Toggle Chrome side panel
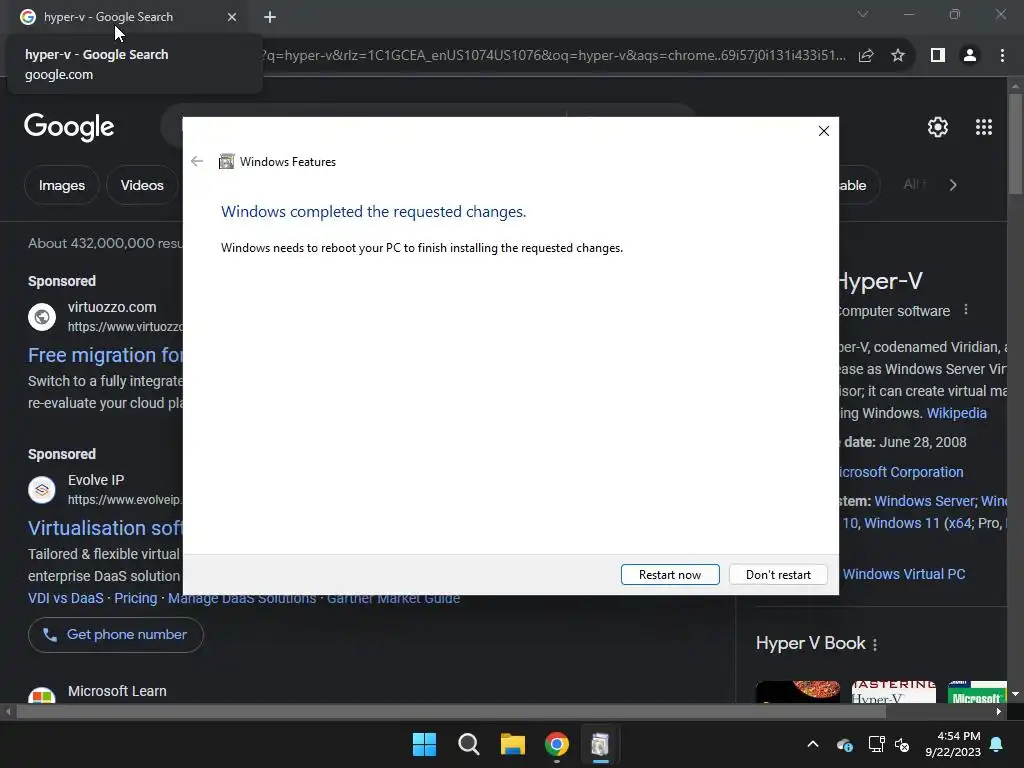 click(x=938, y=56)
